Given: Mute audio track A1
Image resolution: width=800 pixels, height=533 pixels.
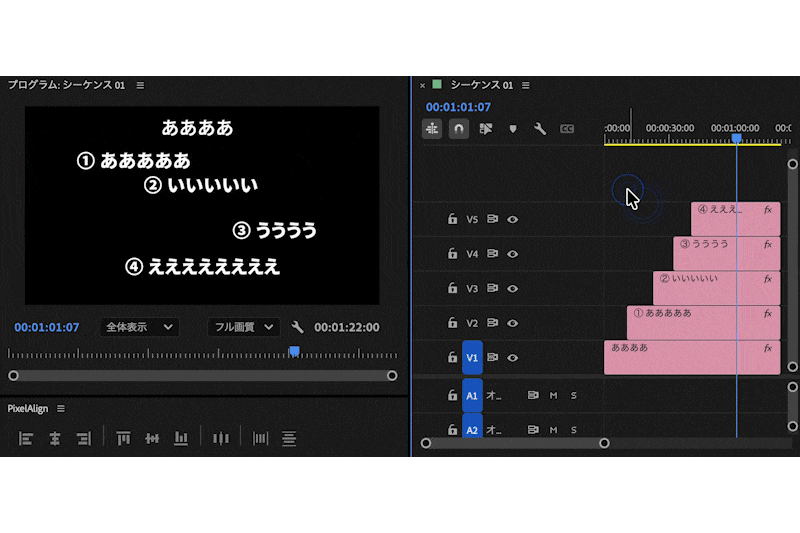Looking at the screenshot, I should coord(554,395).
